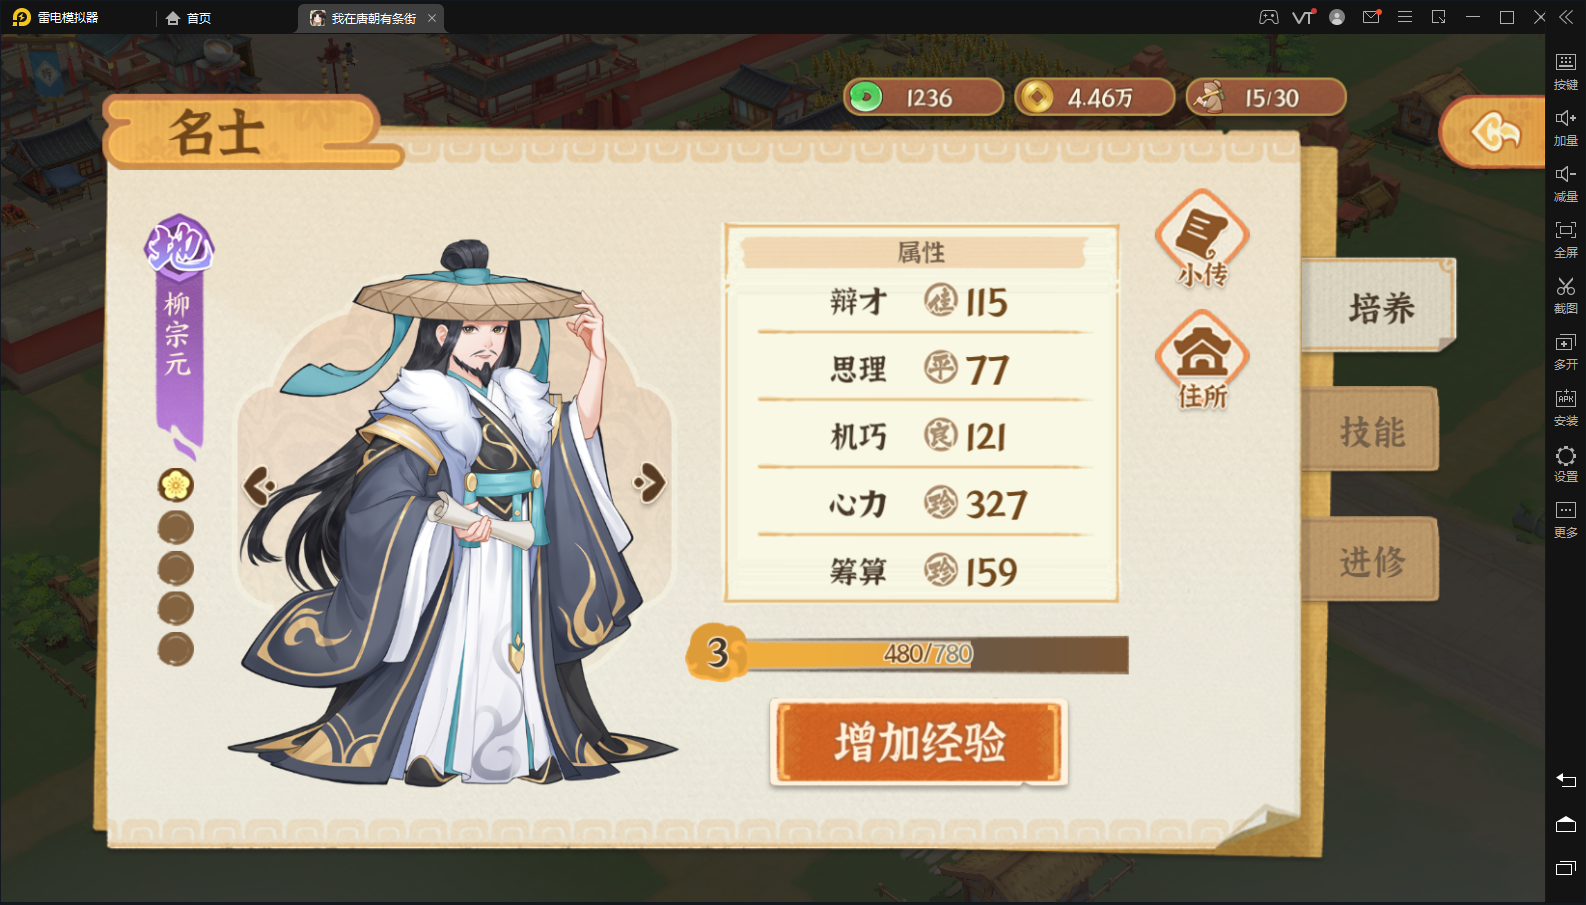1586x905 pixels.
Task: Switch to the 进修 tab
Action: 1371,561
